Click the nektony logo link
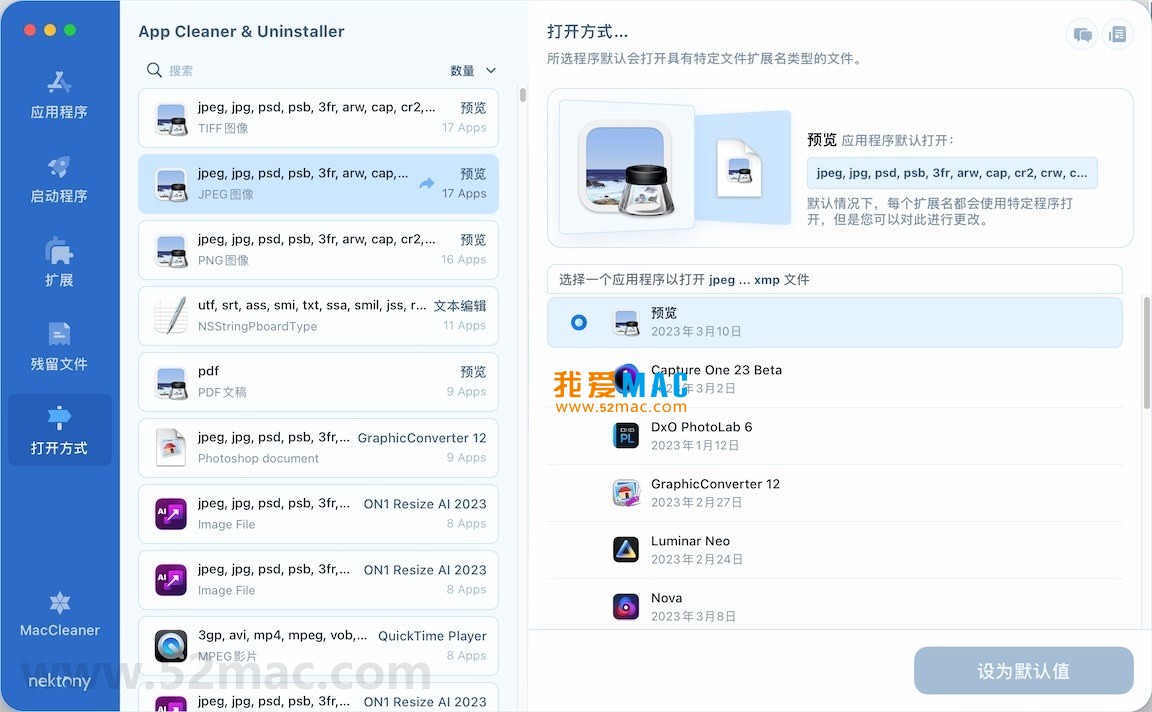Viewport: 1152px width, 712px height. click(x=60, y=681)
